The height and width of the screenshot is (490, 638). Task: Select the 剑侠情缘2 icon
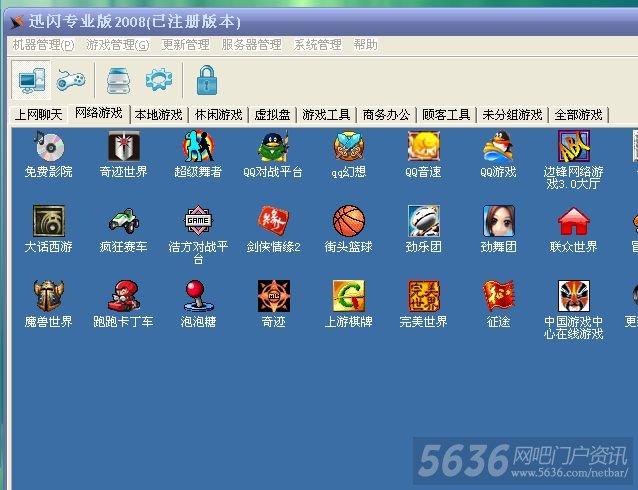point(273,221)
